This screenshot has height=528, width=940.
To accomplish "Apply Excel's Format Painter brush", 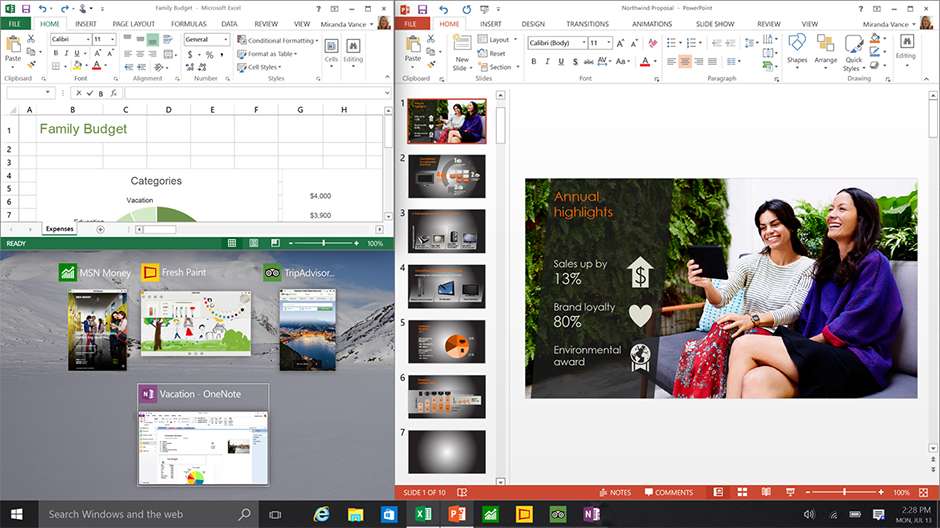I will (x=31, y=65).
